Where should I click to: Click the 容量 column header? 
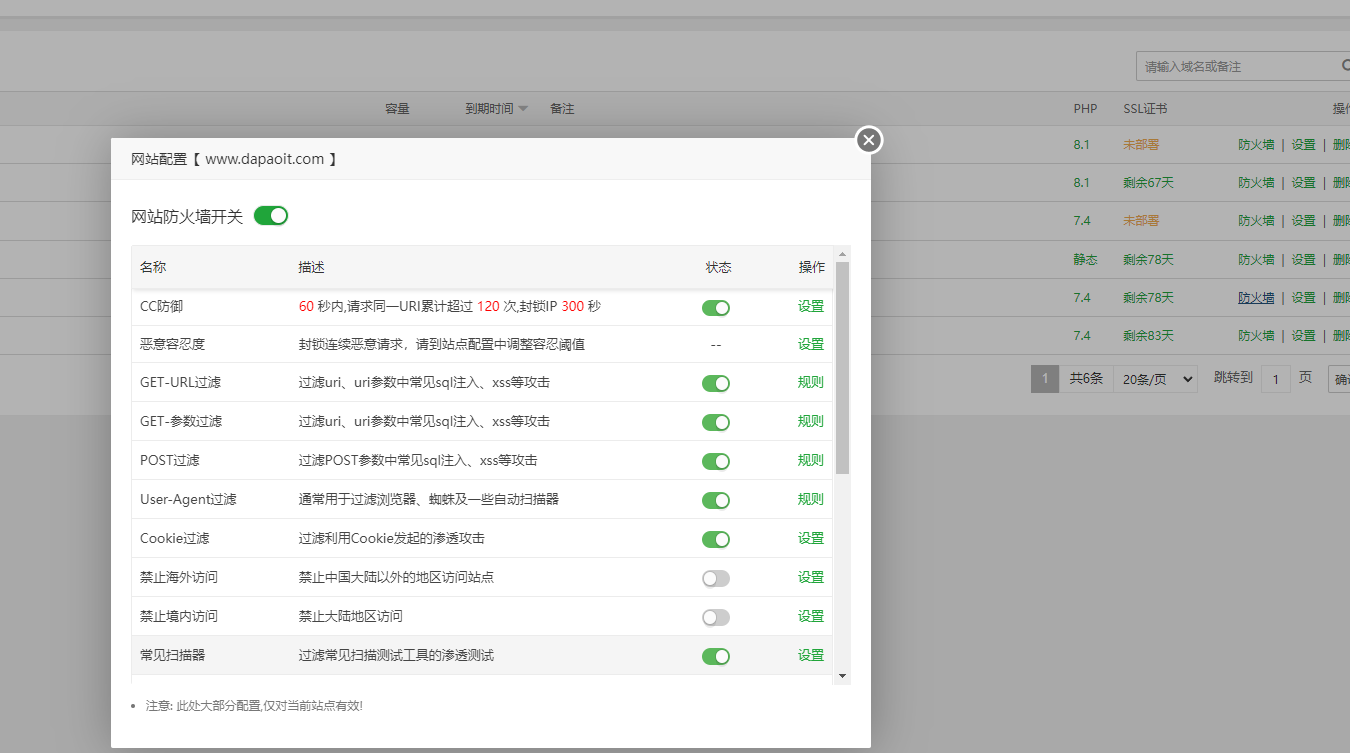click(x=397, y=109)
